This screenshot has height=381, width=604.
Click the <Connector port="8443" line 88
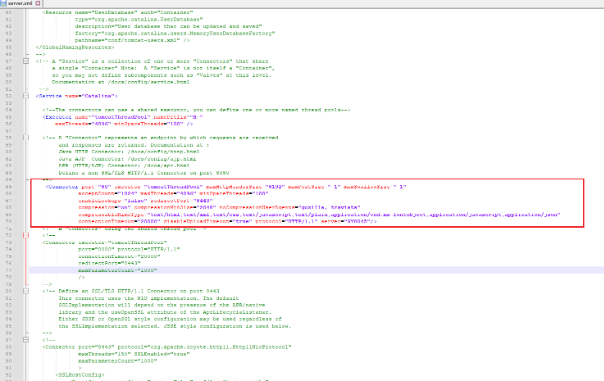(167, 347)
